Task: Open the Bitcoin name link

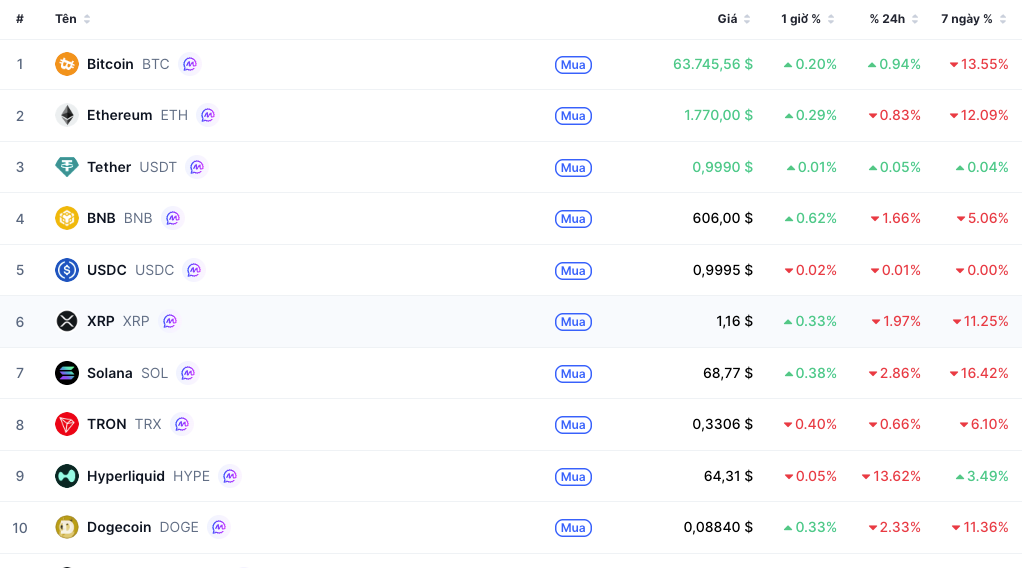Action: [x=110, y=64]
